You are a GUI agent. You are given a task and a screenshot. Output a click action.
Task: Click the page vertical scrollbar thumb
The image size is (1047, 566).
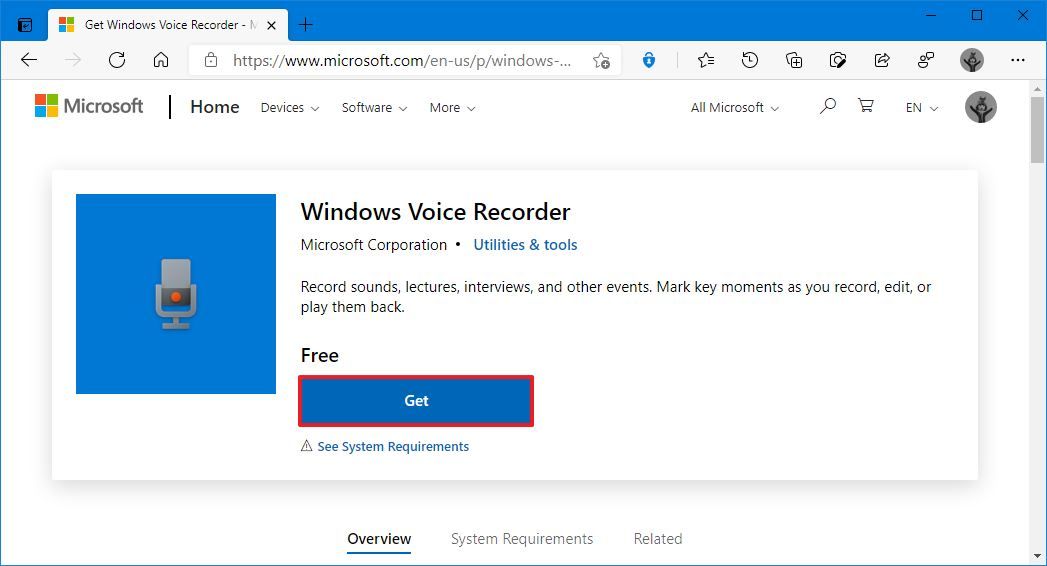pyautogui.click(x=1037, y=130)
